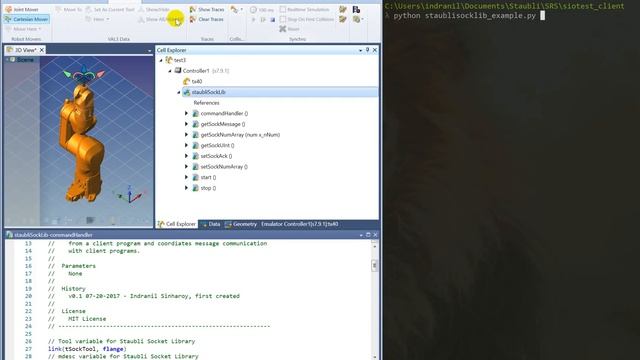Switch to the Geometry tab
Screen dimensions: 640x360
click(x=241, y=224)
